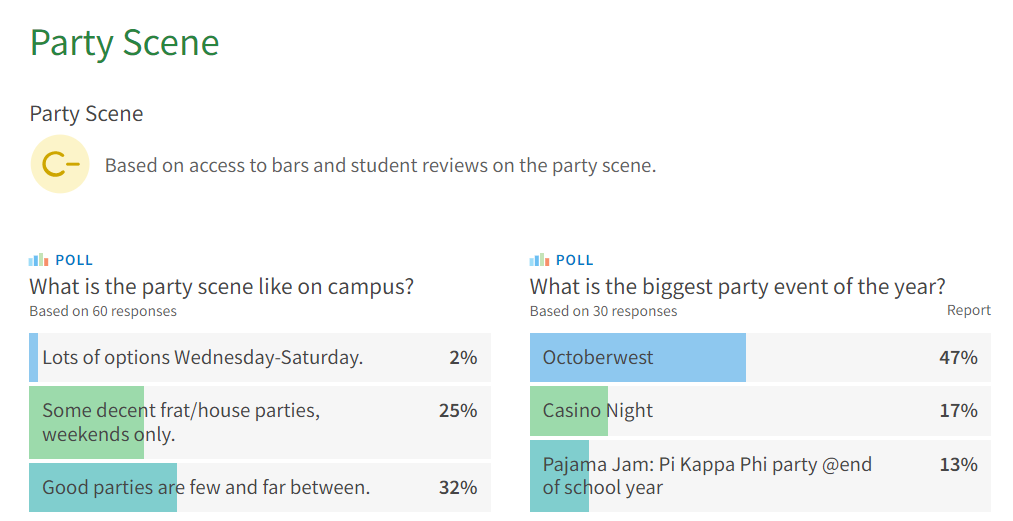Click the bar chart icon above the biggest party event poll

tap(539, 260)
